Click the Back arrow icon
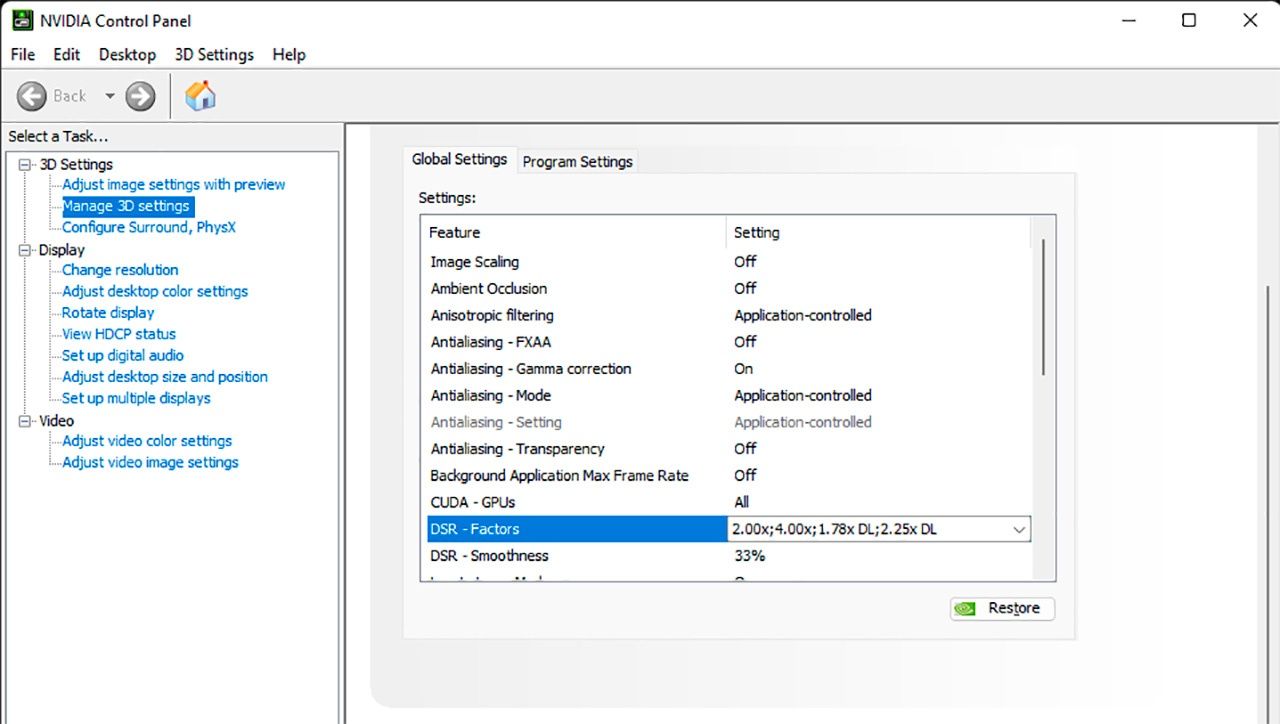 click(32, 96)
